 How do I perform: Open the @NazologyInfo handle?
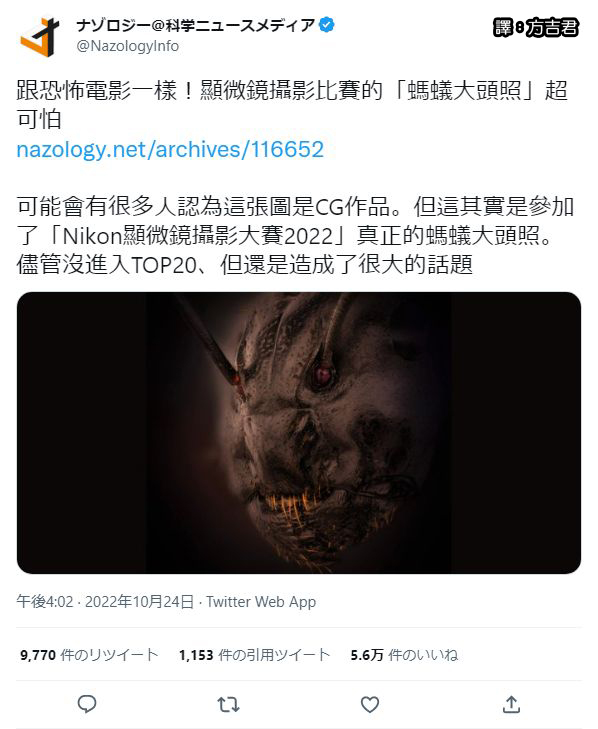pyautogui.click(x=127, y=46)
